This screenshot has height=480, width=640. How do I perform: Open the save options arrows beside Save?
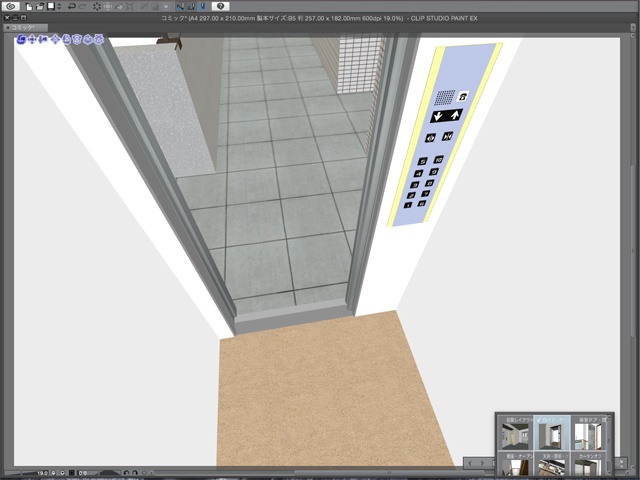click(59, 6)
